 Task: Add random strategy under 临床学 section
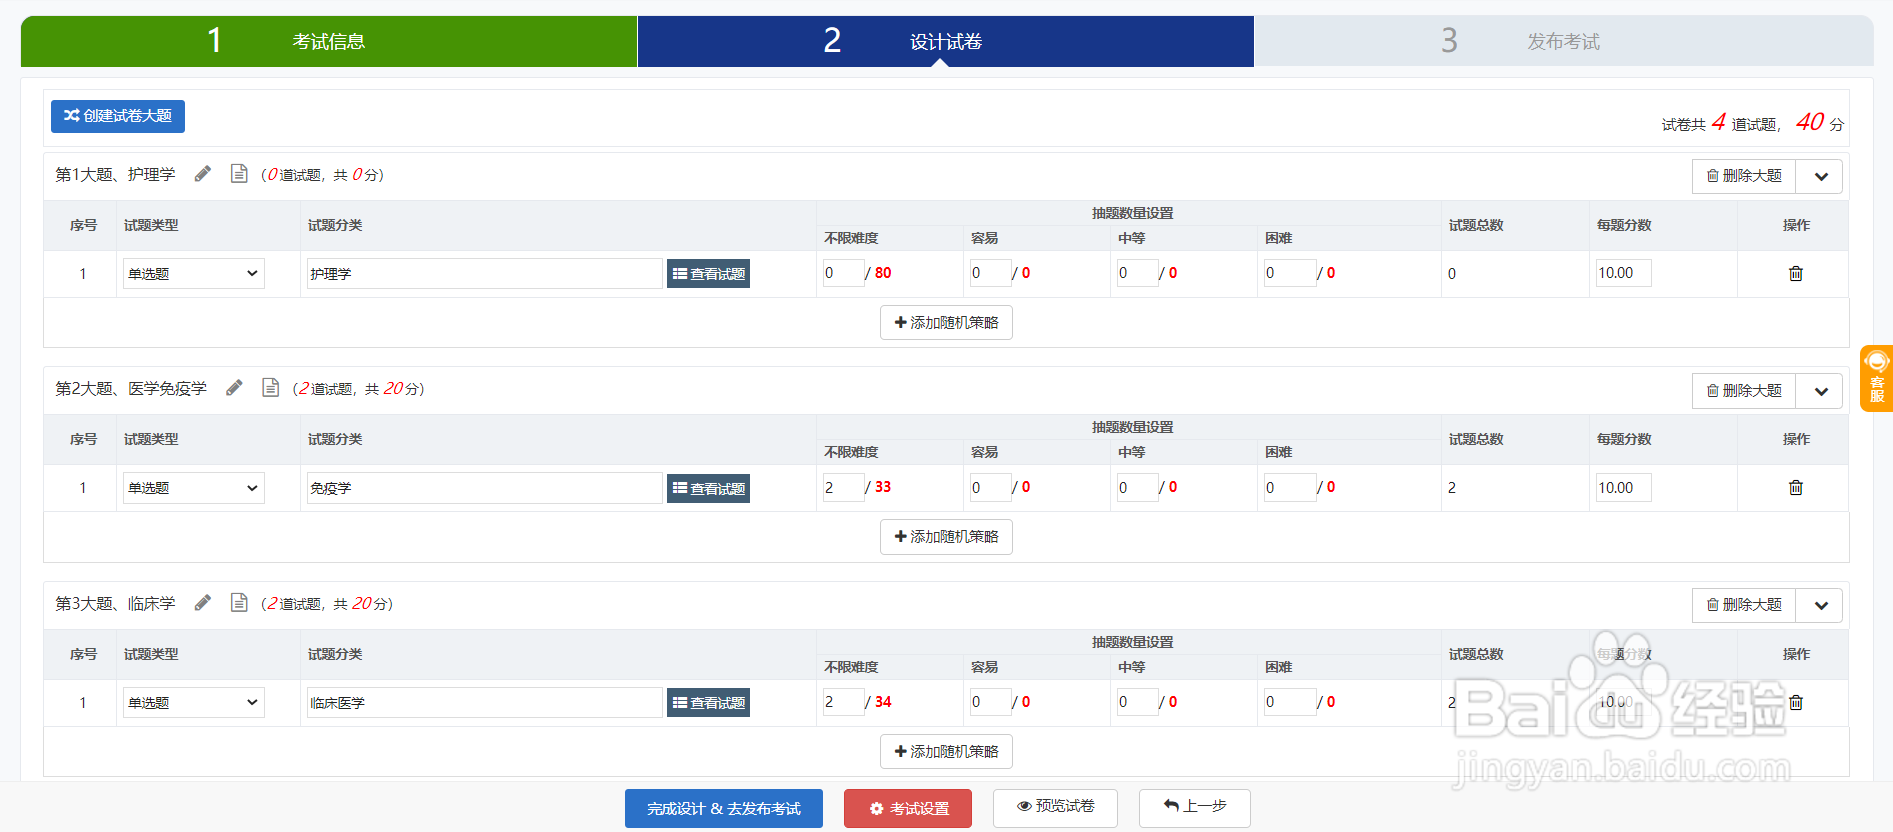point(946,751)
